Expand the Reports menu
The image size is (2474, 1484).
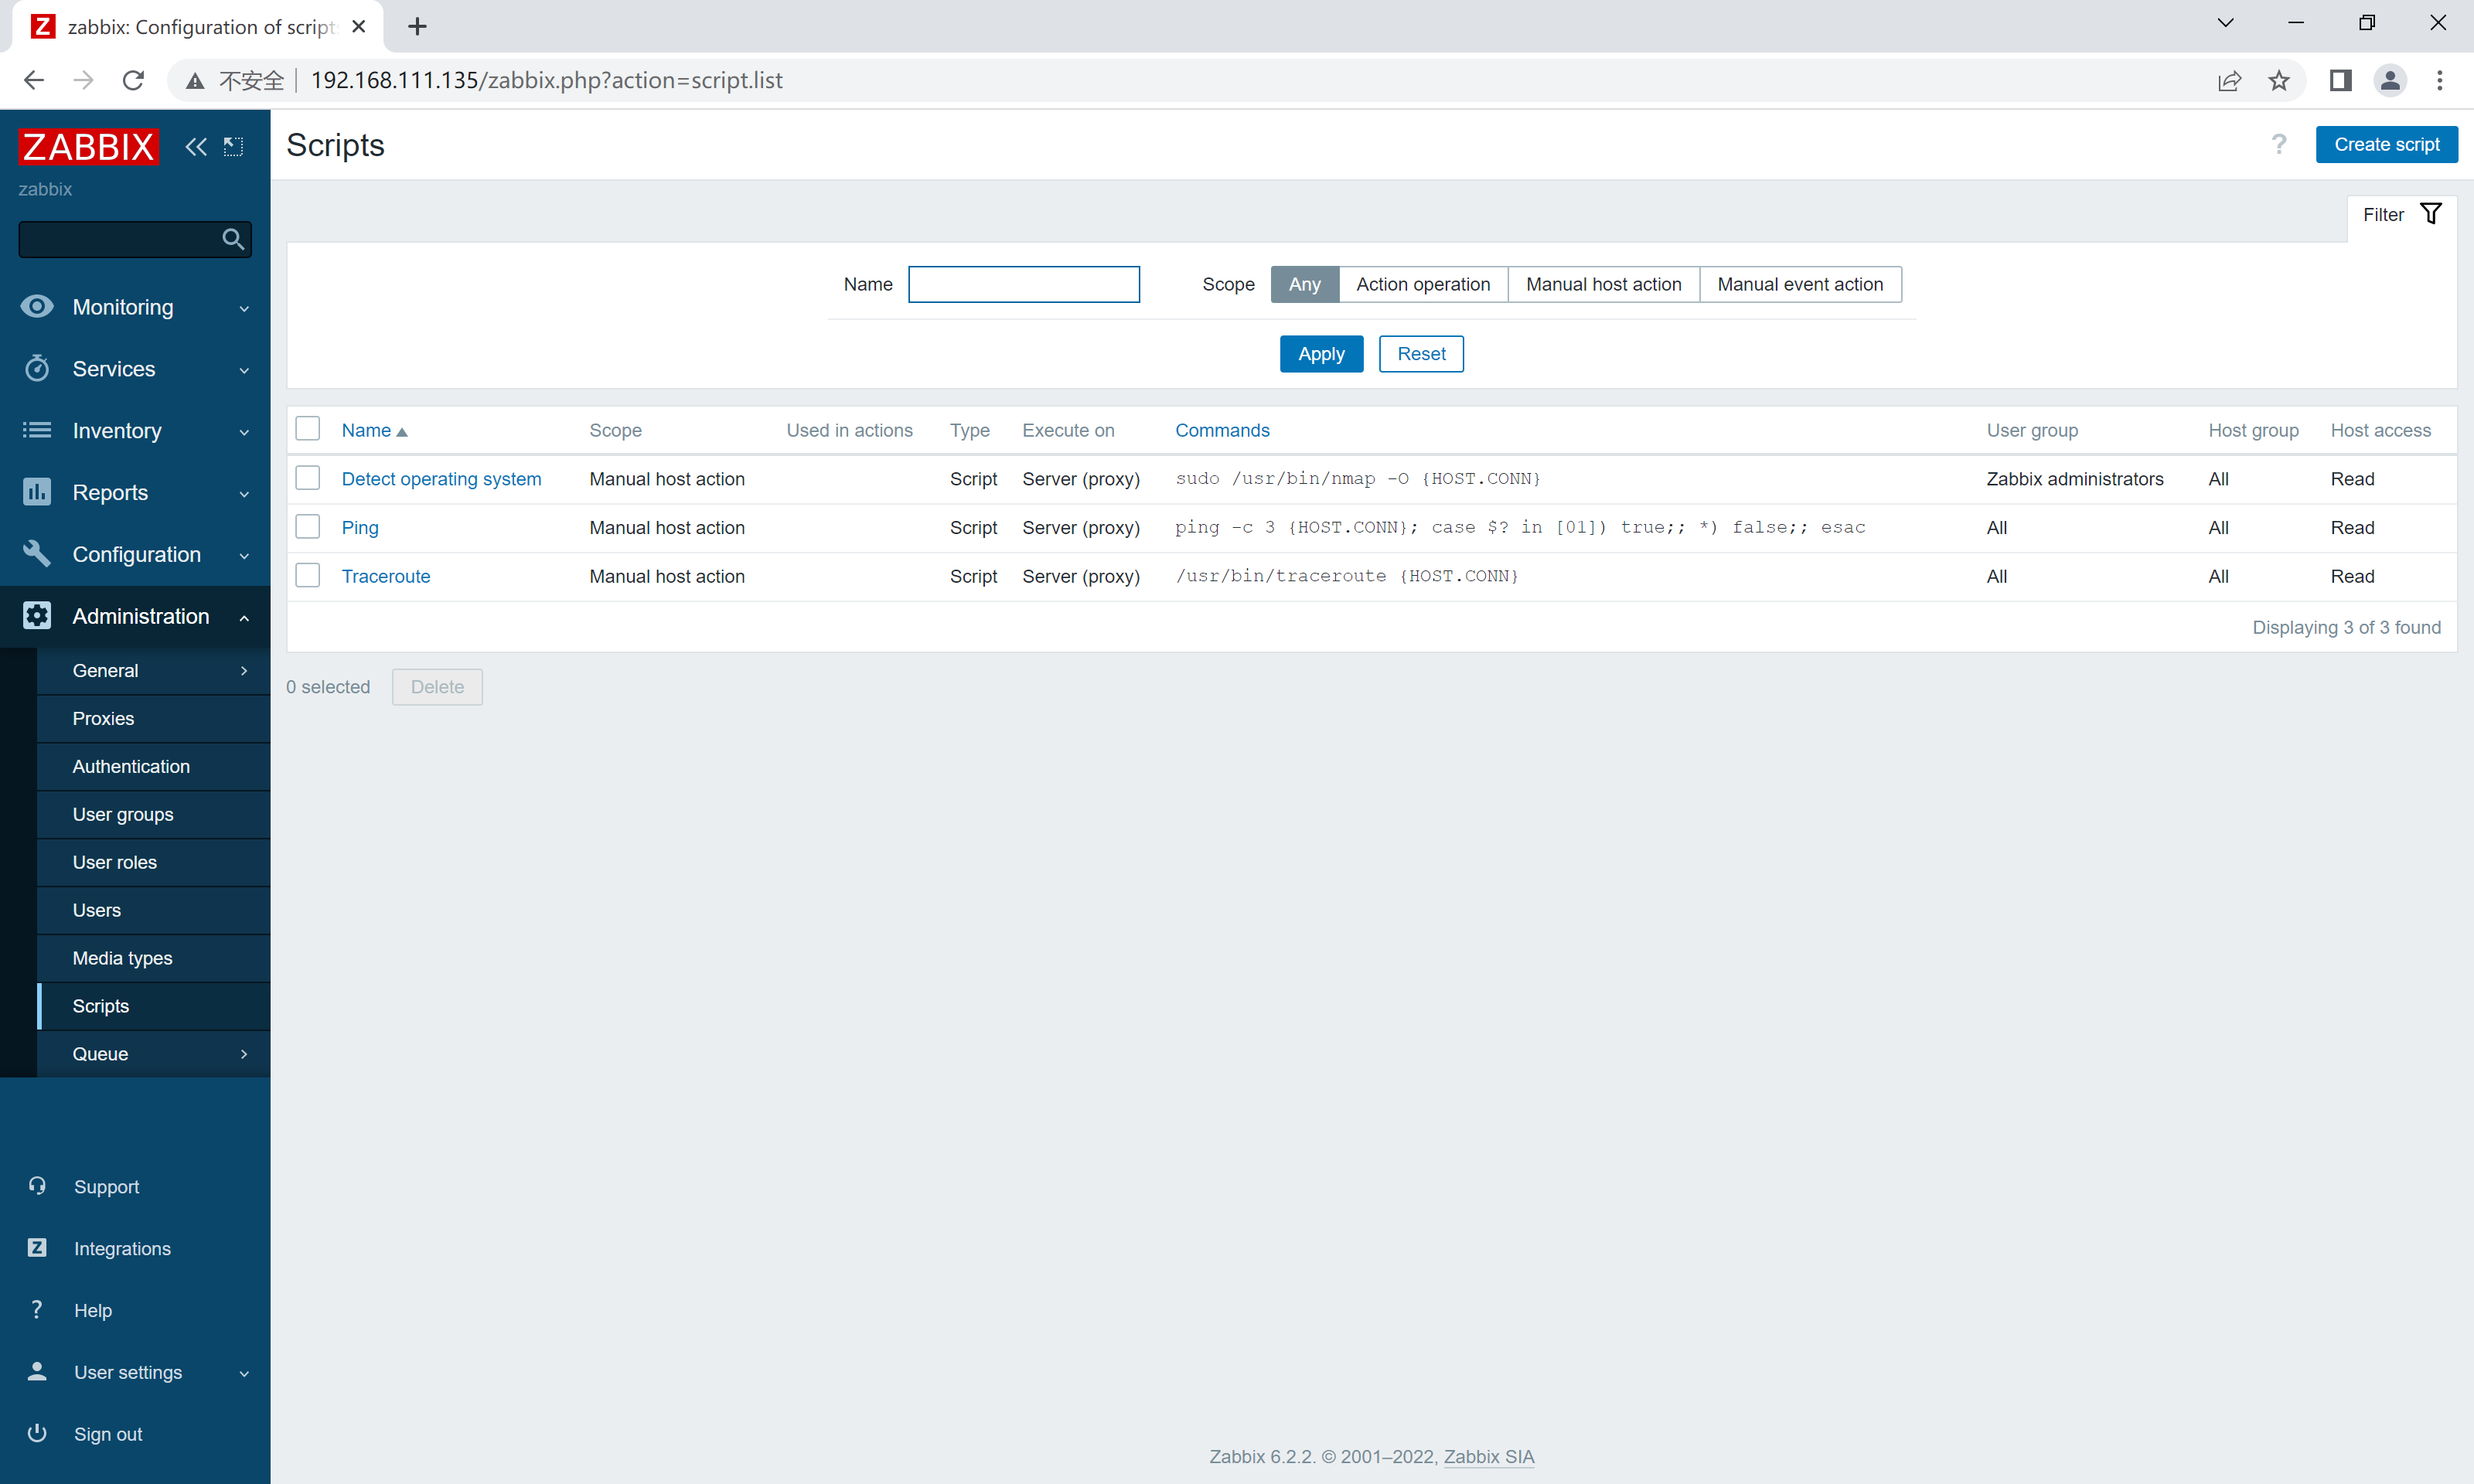135,493
